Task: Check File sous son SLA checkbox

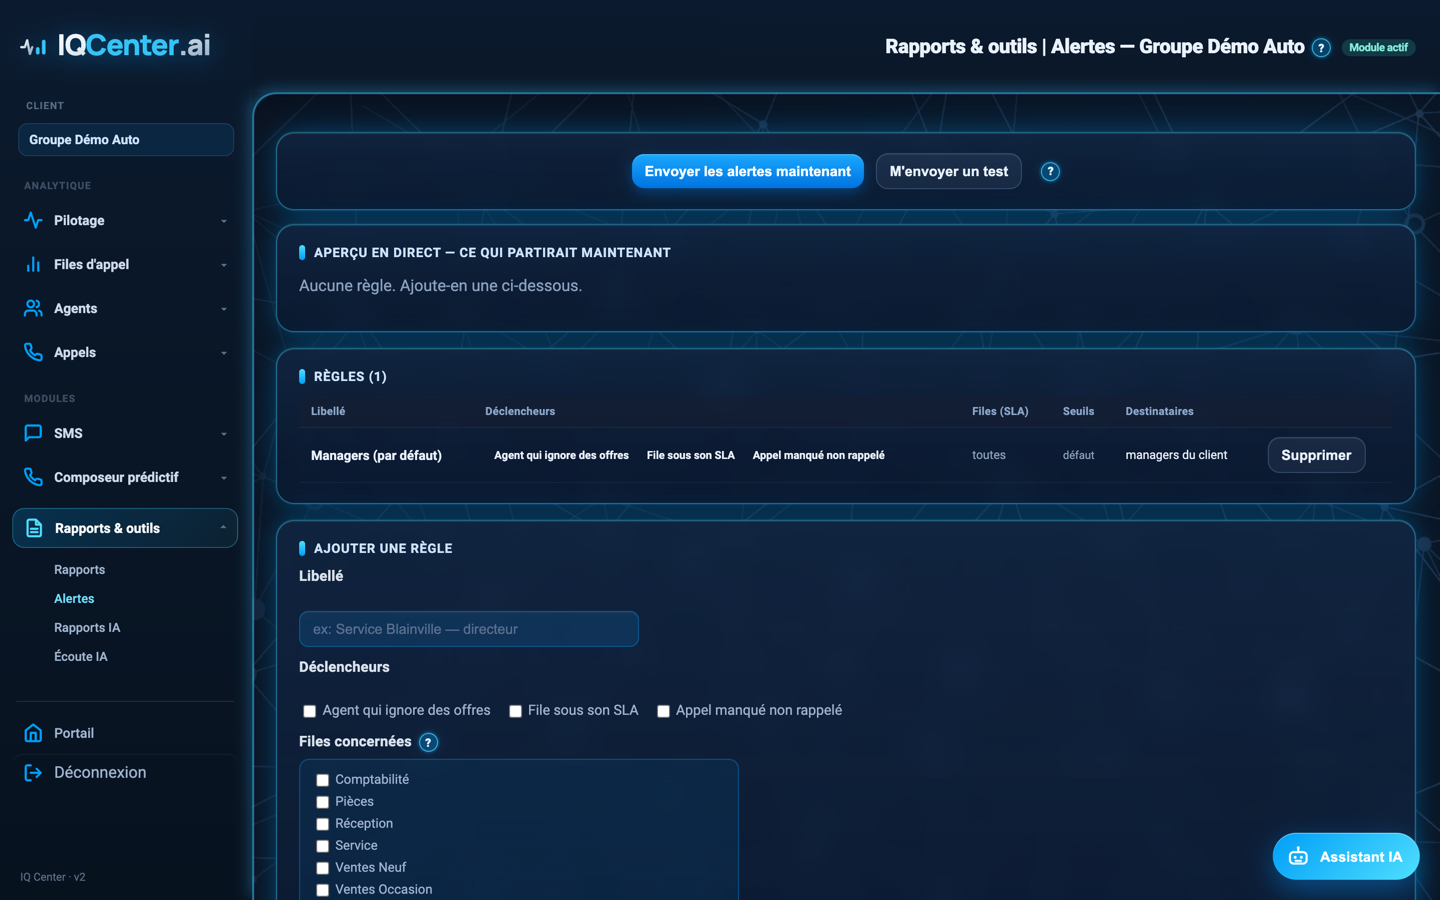Action: coord(515,711)
